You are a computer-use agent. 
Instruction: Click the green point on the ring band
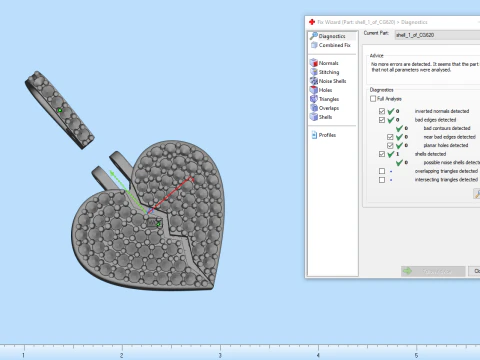60,110
